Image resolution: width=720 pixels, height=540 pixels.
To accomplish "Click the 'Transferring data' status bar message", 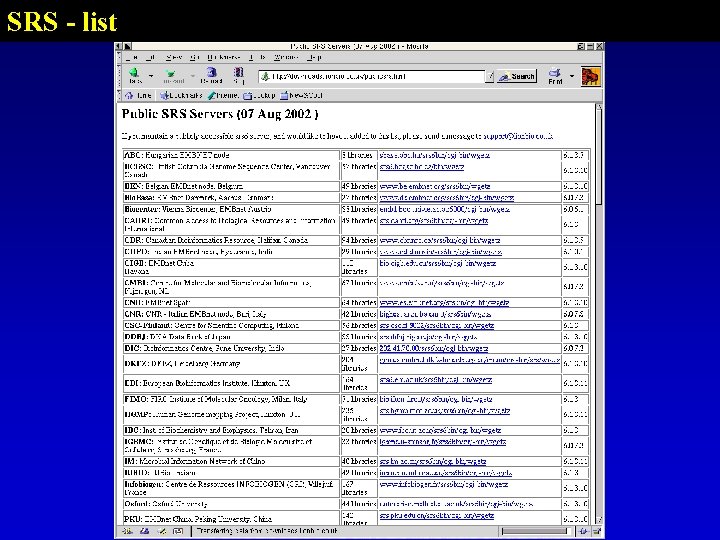I will [267, 531].
